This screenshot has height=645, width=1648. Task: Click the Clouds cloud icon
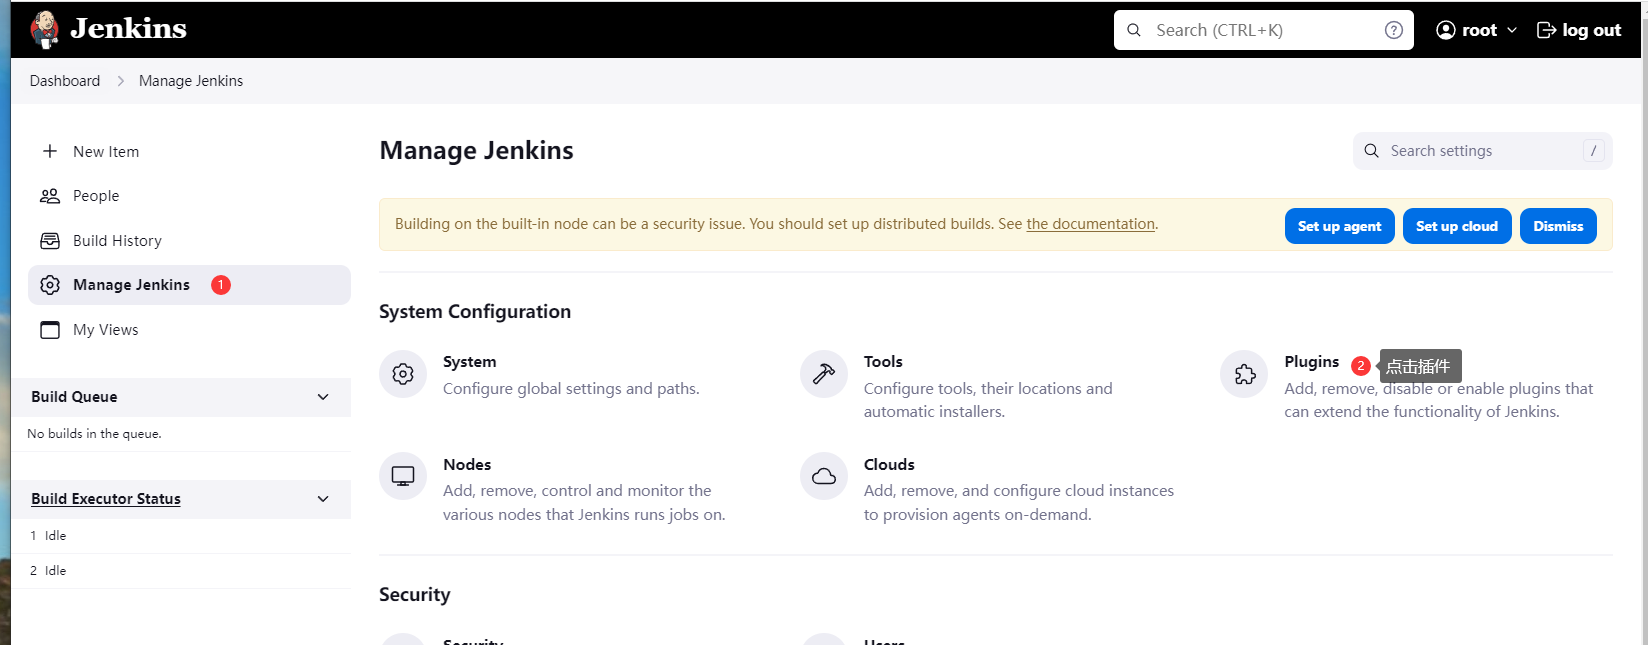tap(824, 476)
